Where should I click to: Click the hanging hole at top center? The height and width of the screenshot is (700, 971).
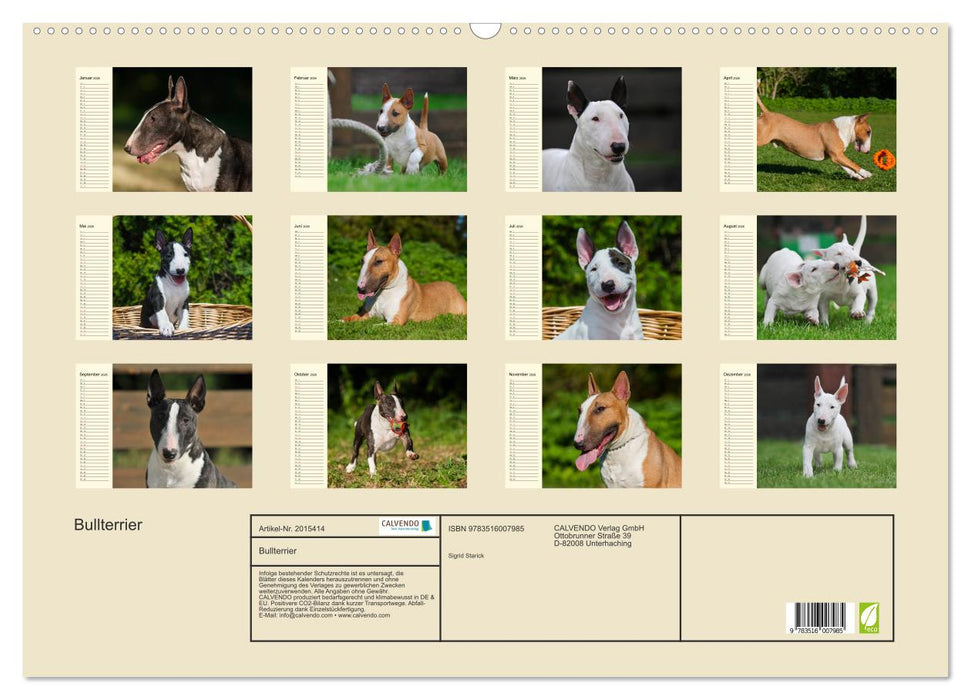click(x=485, y=28)
